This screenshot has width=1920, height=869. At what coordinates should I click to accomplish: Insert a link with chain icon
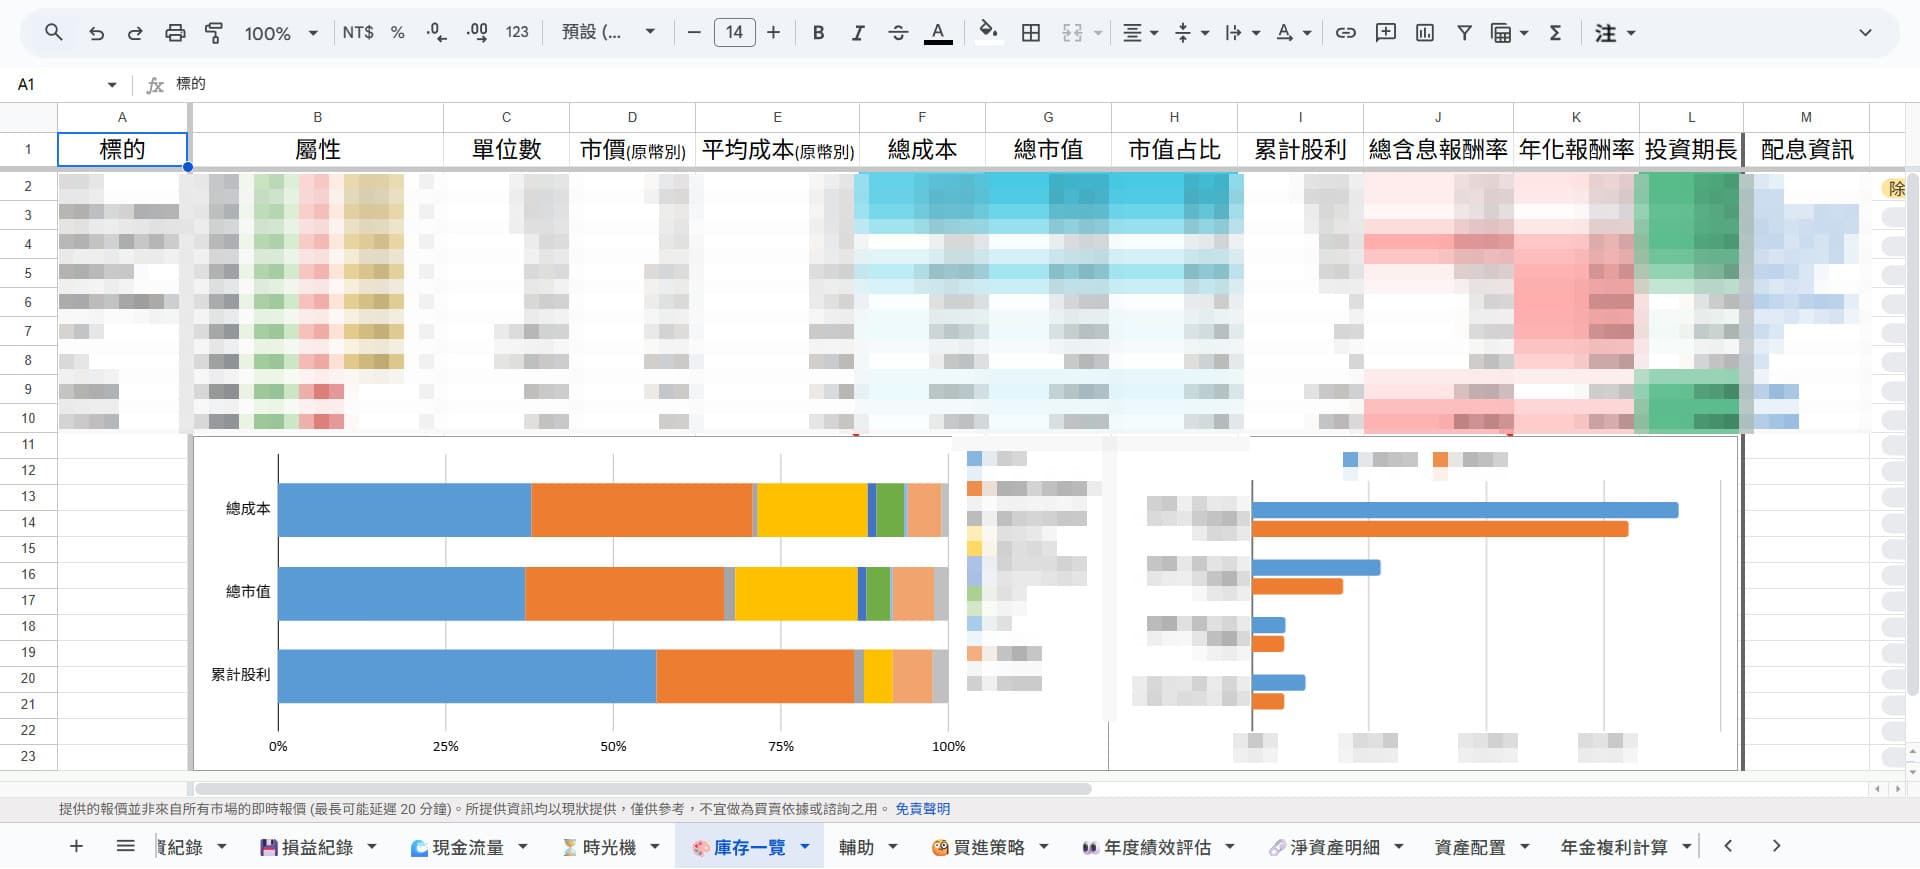tap(1346, 33)
